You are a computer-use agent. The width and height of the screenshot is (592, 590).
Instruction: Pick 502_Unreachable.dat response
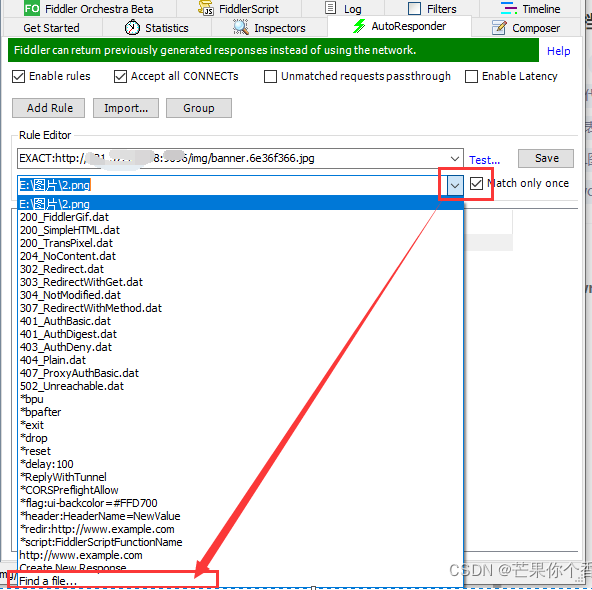click(x=240, y=386)
